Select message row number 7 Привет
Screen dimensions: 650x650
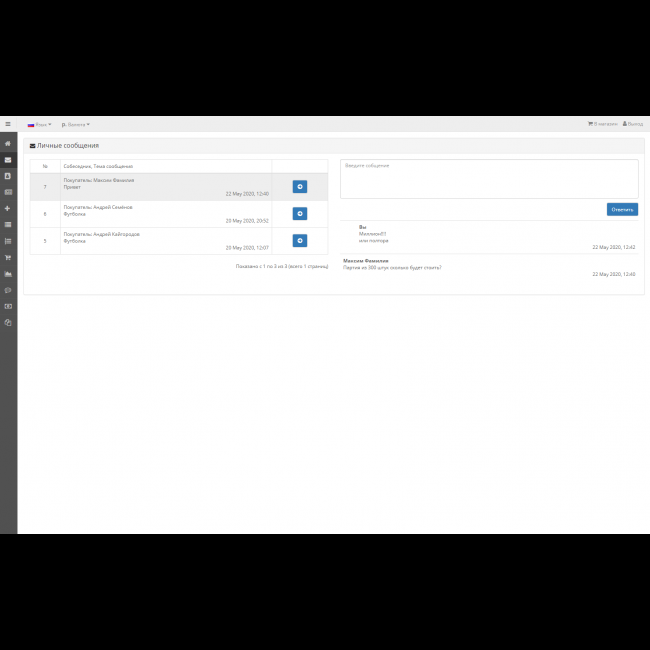tap(165, 187)
